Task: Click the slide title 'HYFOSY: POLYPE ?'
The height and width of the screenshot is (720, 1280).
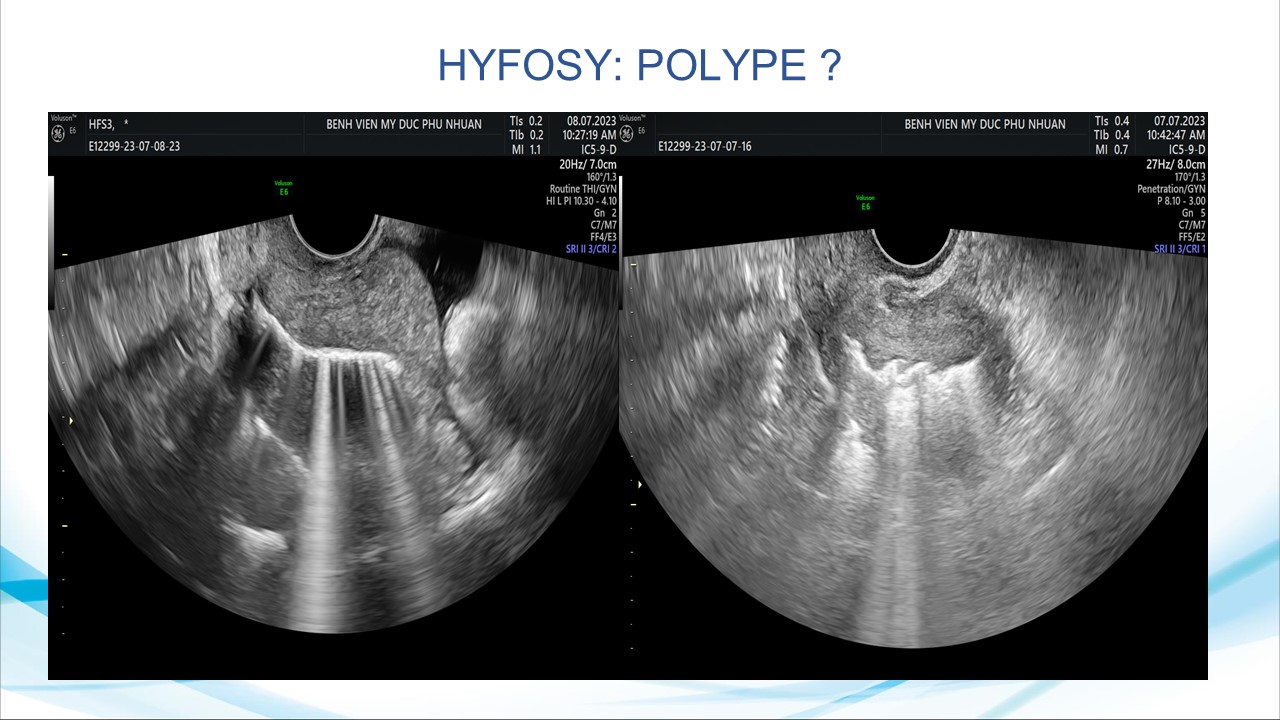Action: pyautogui.click(x=639, y=65)
